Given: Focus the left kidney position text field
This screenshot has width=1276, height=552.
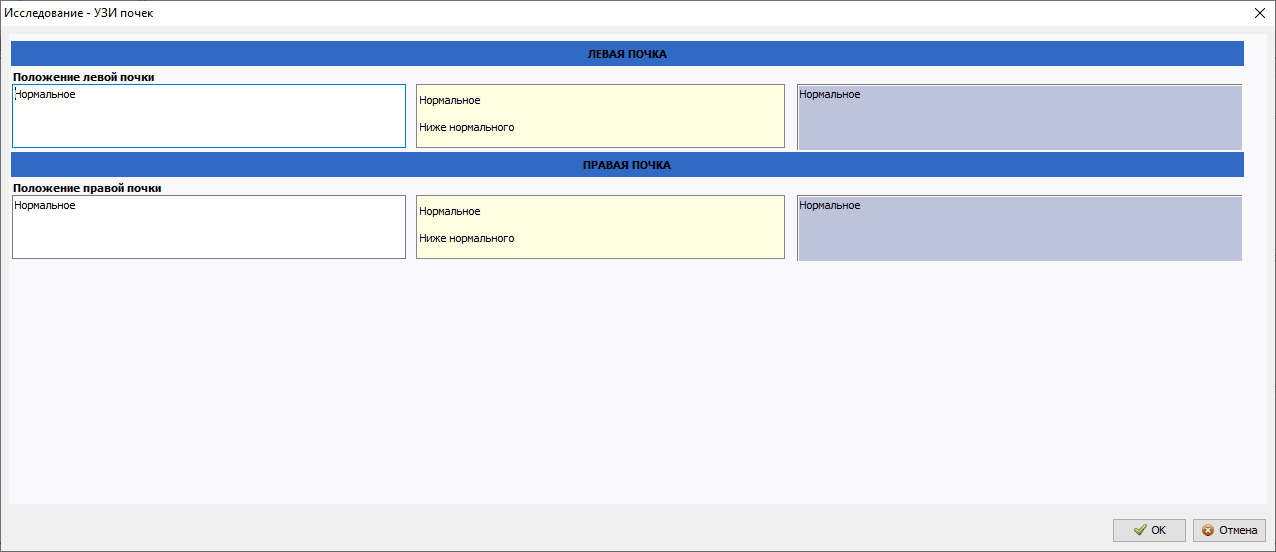Looking at the screenshot, I should 208,123.
